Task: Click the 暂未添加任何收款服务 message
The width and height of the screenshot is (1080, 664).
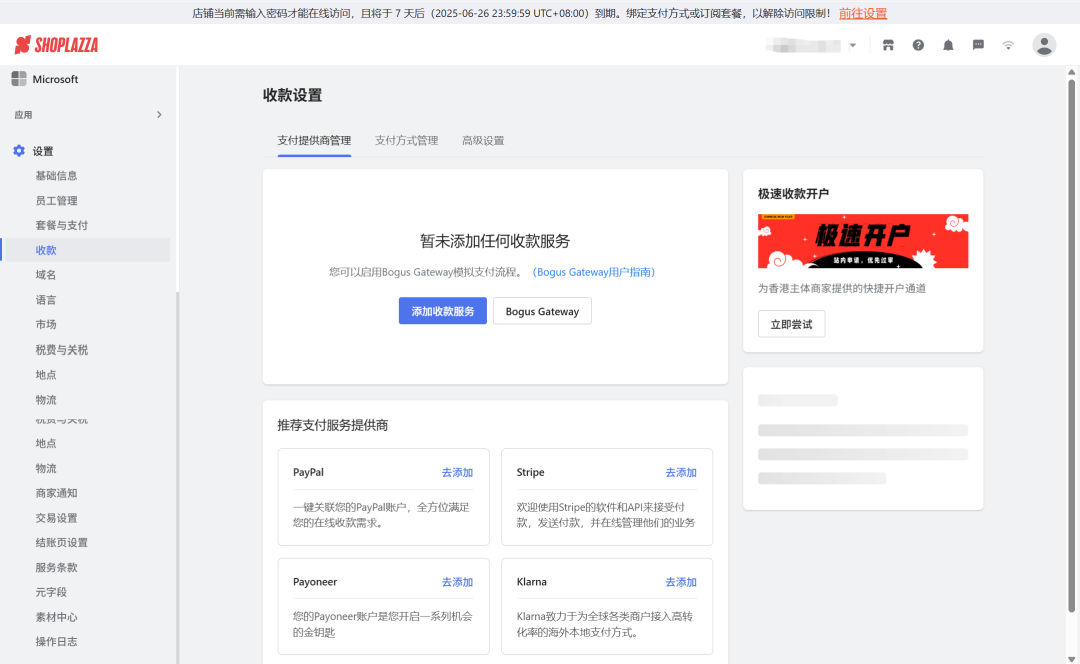Action: (x=495, y=241)
